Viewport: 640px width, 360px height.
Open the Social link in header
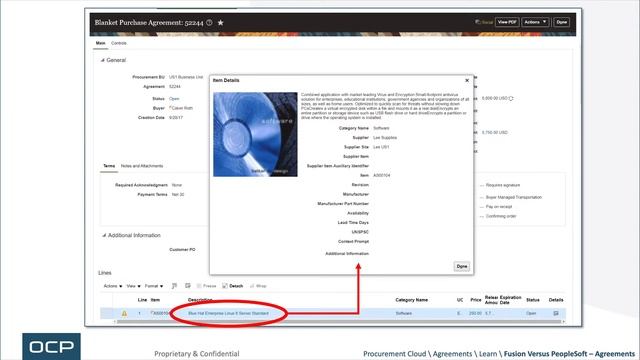tap(484, 22)
